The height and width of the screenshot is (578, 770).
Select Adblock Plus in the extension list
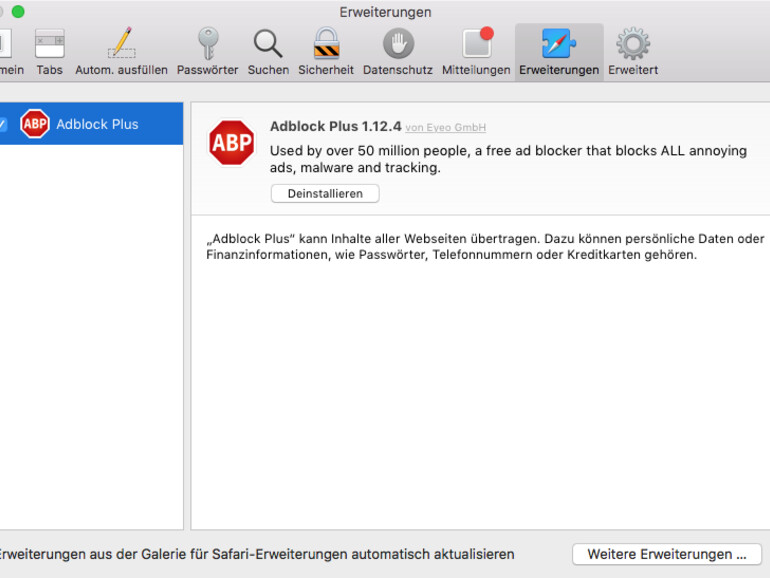[x=91, y=124]
